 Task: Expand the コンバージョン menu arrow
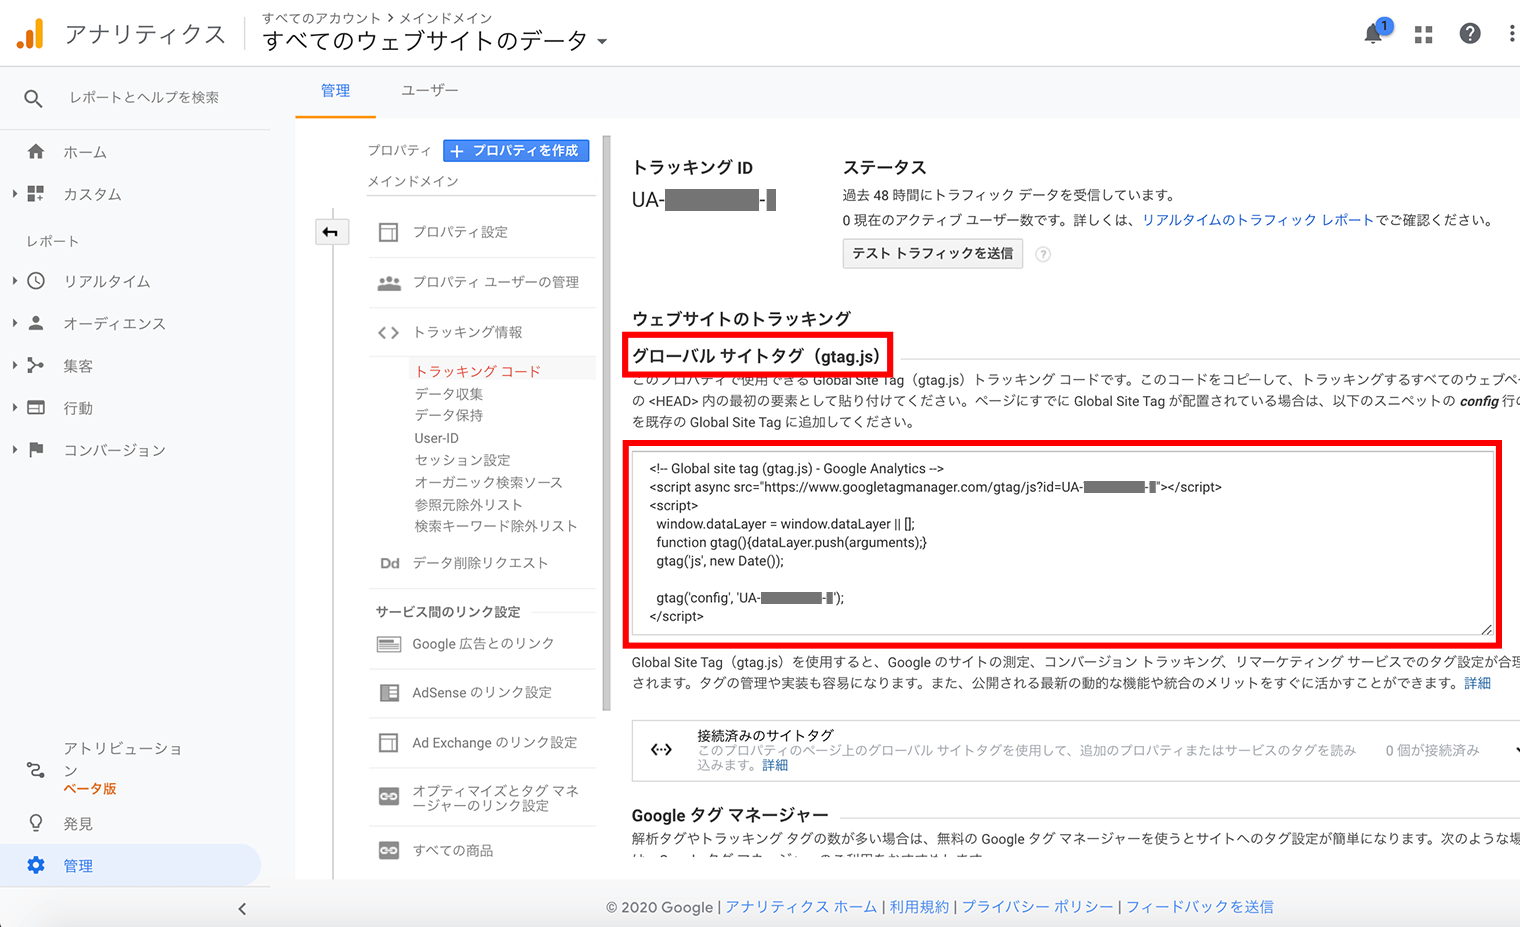(x=15, y=450)
